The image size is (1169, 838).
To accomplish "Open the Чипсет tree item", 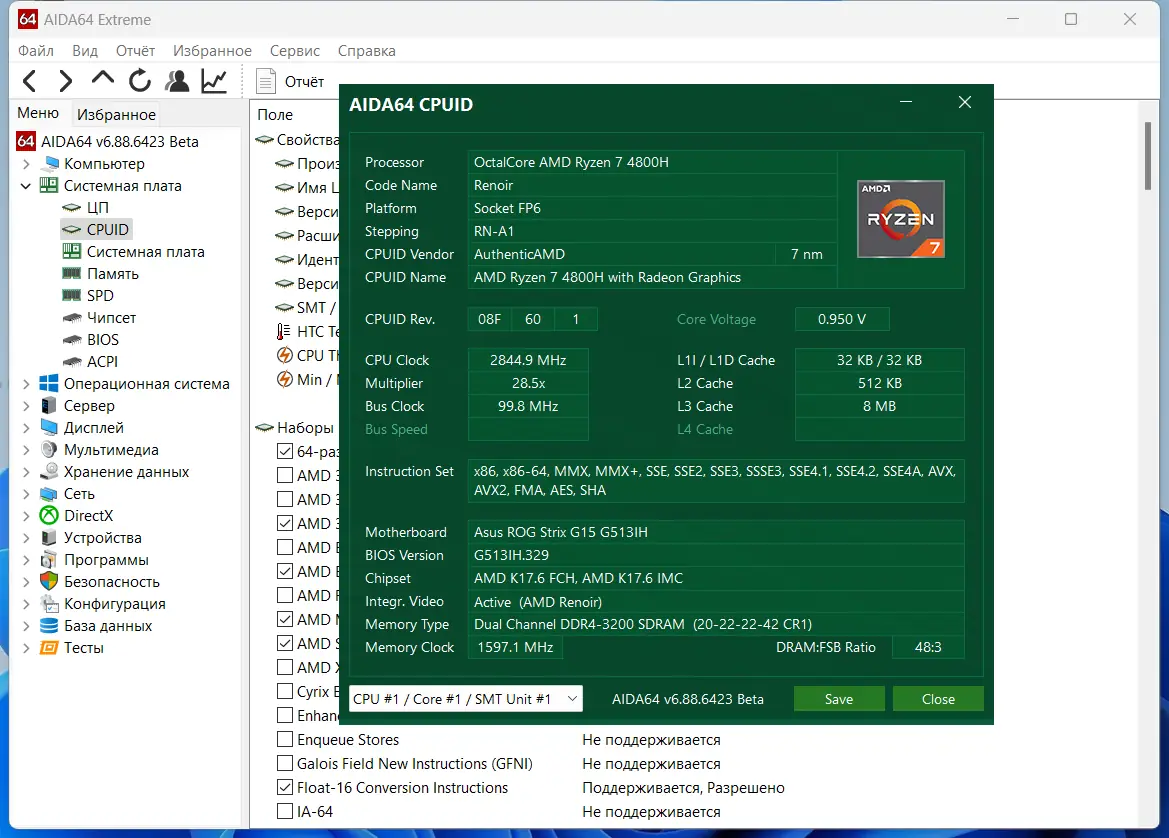I will (x=111, y=318).
